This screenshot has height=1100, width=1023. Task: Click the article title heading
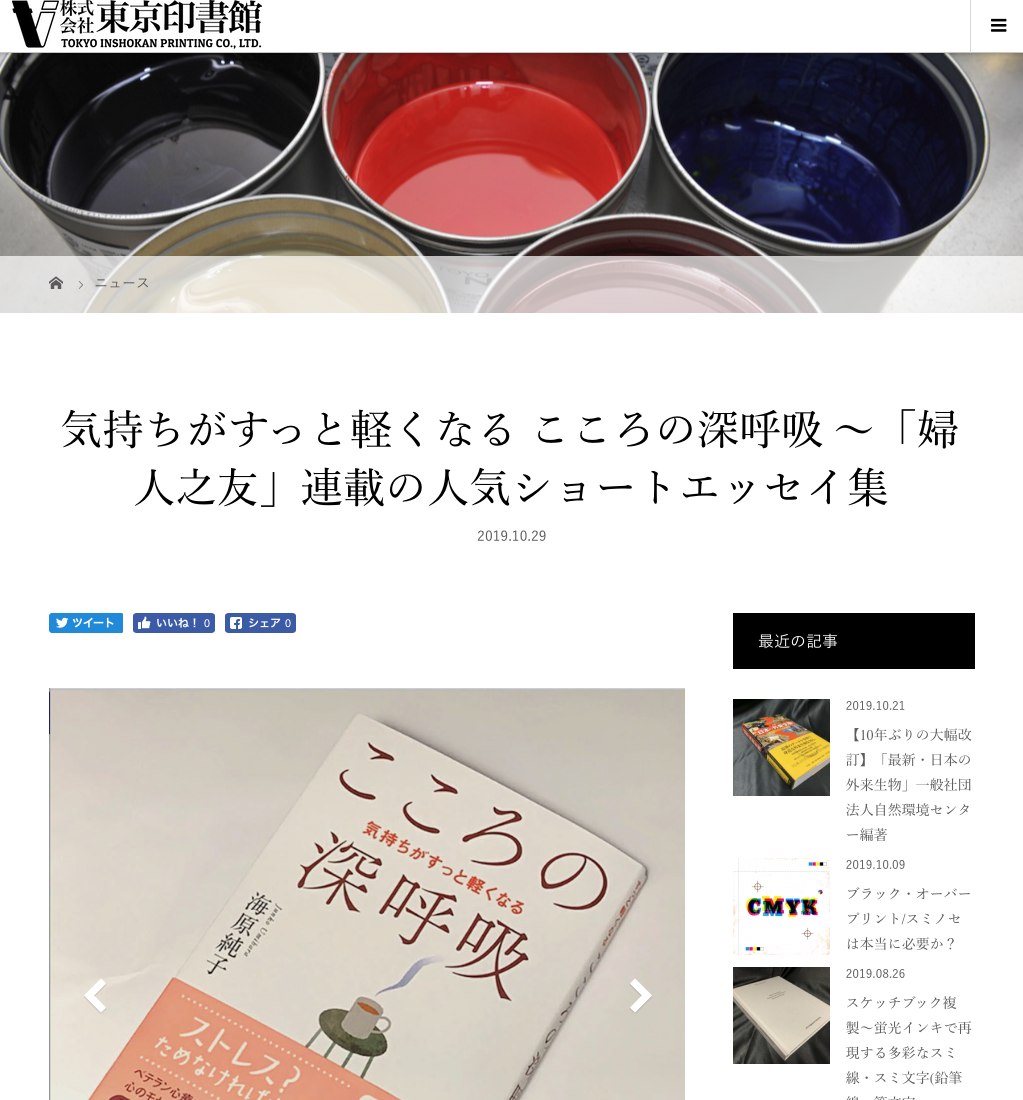[x=511, y=458]
